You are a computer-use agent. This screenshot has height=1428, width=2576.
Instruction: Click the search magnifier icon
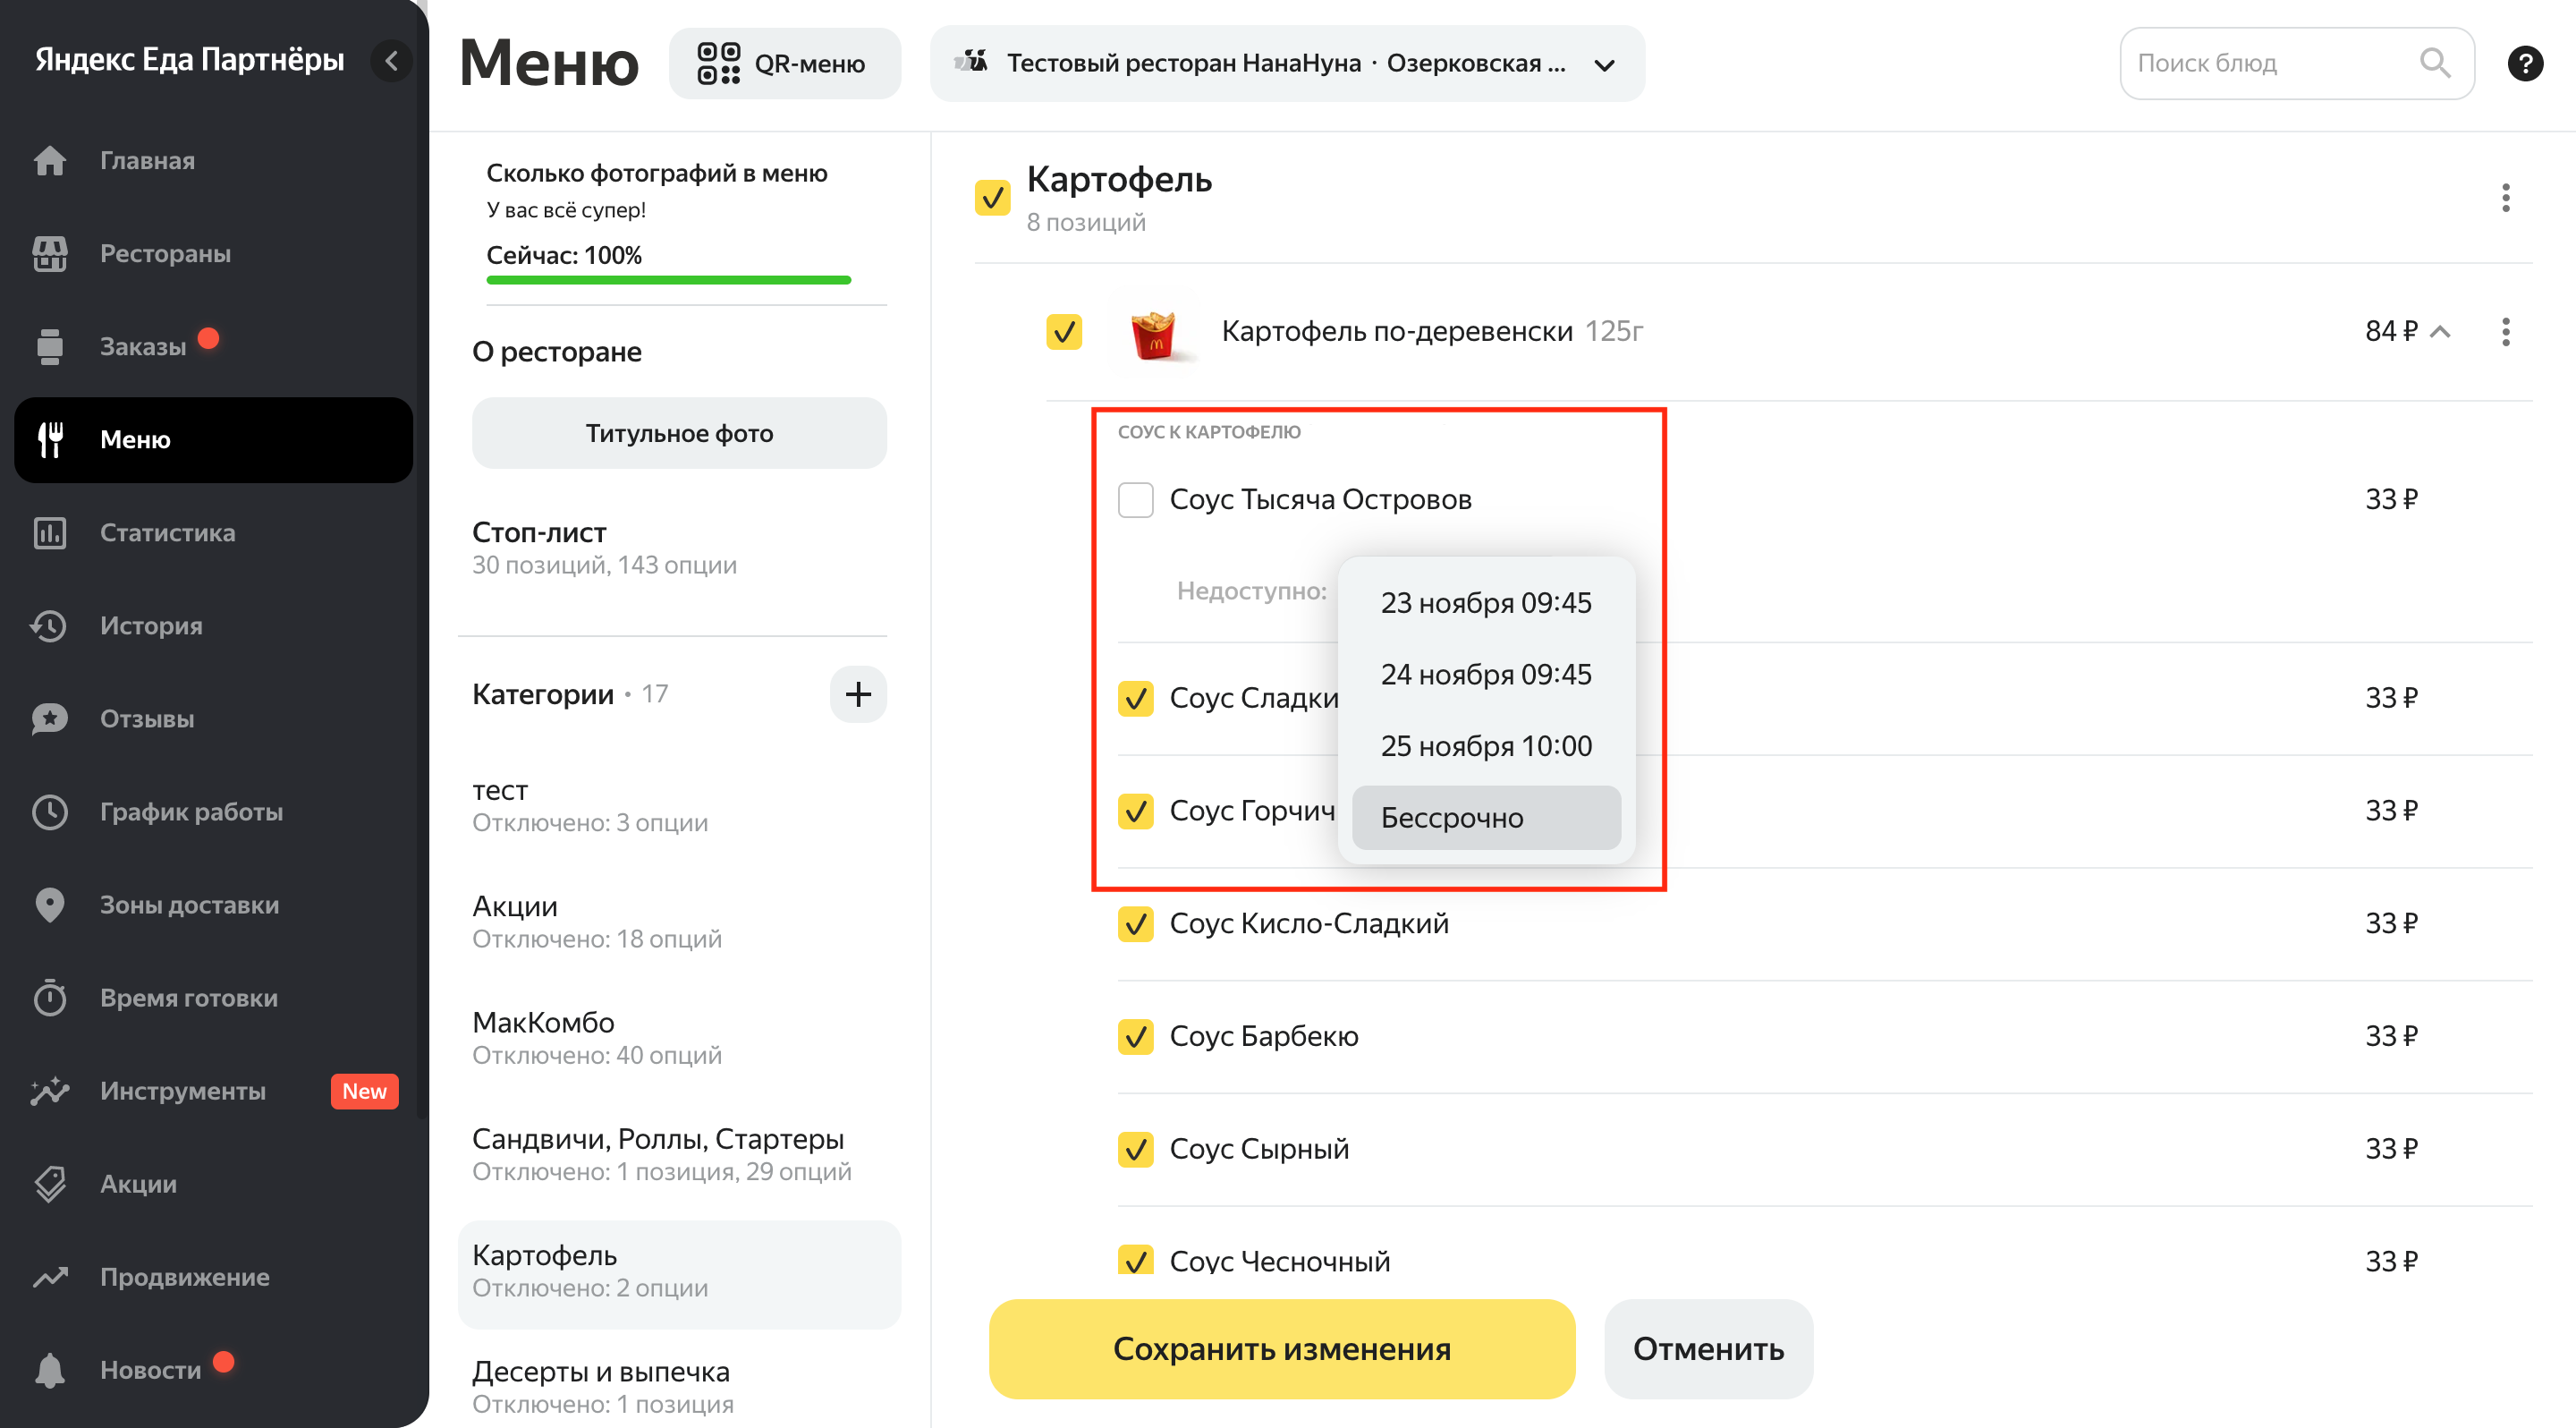2434,63
